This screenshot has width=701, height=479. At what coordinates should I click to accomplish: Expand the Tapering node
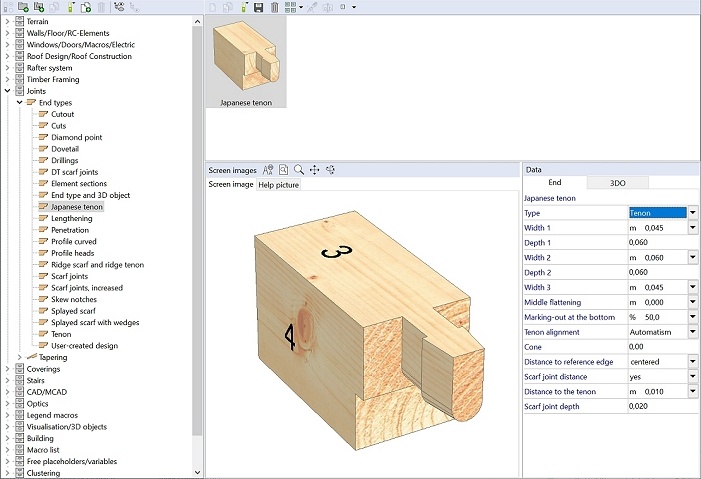(19, 357)
